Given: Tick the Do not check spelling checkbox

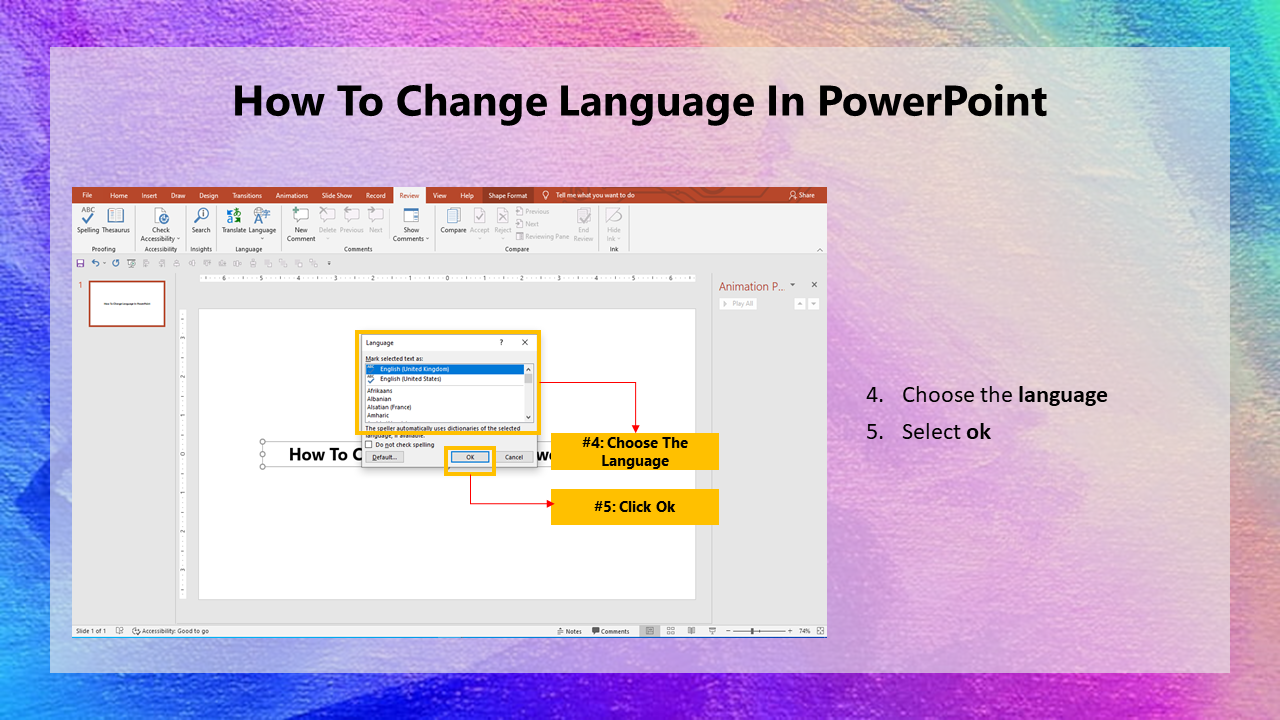Looking at the screenshot, I should (368, 445).
